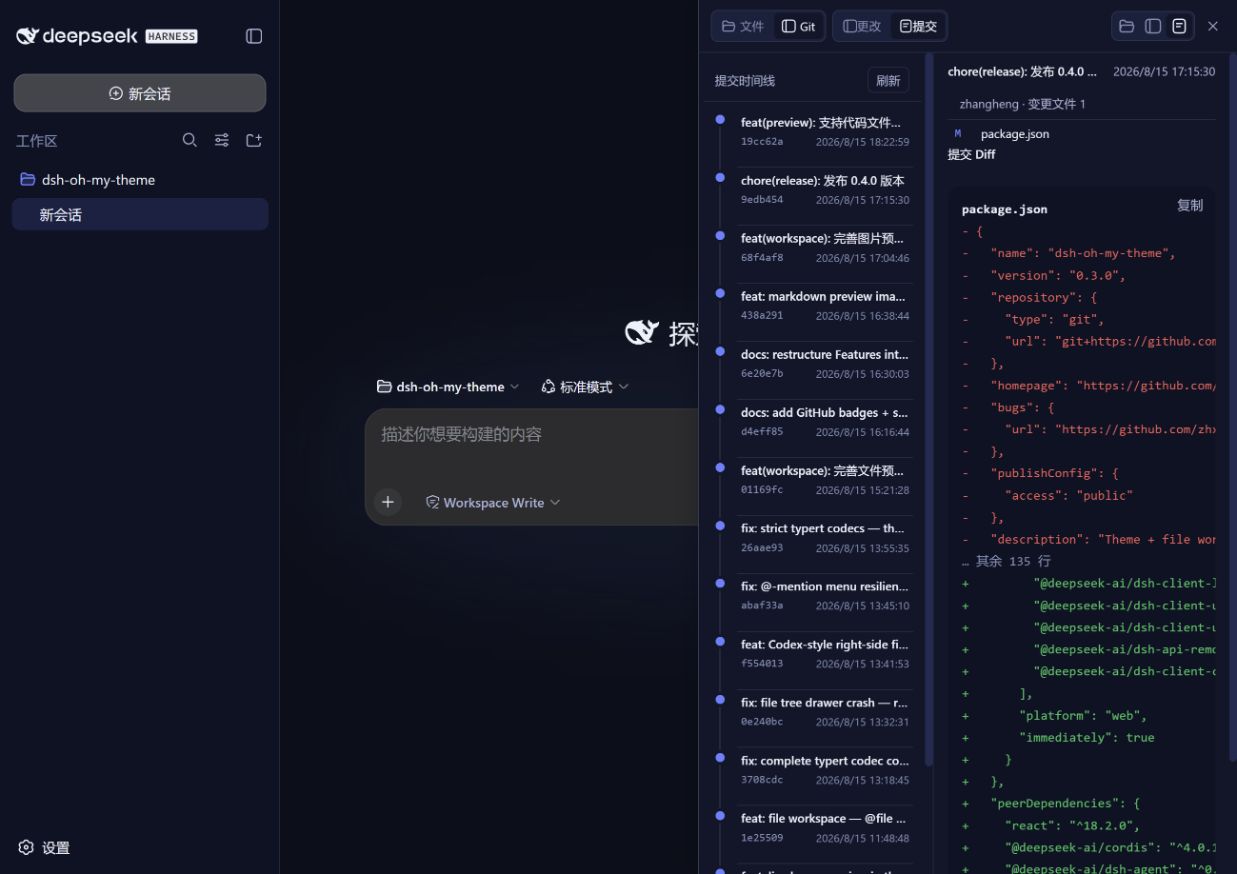Click the DeepSeek whale logo in sidebar

[28, 36]
